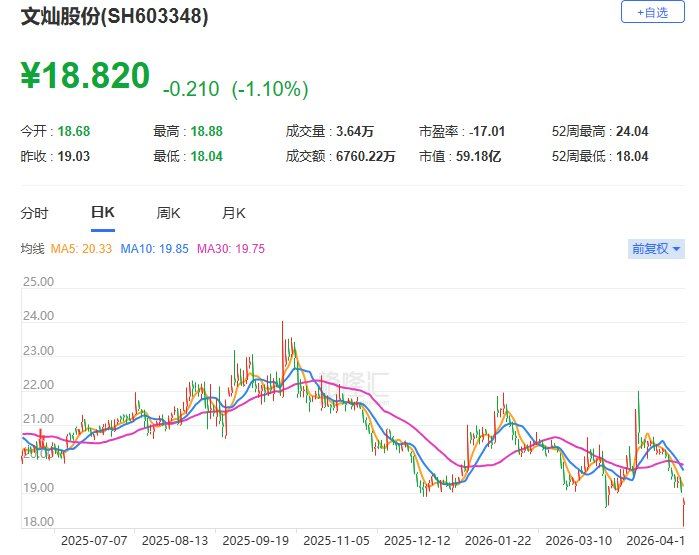Image resolution: width=699 pixels, height=555 pixels.
Task: Click the 市盈率 value -17.01
Action: pyautogui.click(x=490, y=131)
